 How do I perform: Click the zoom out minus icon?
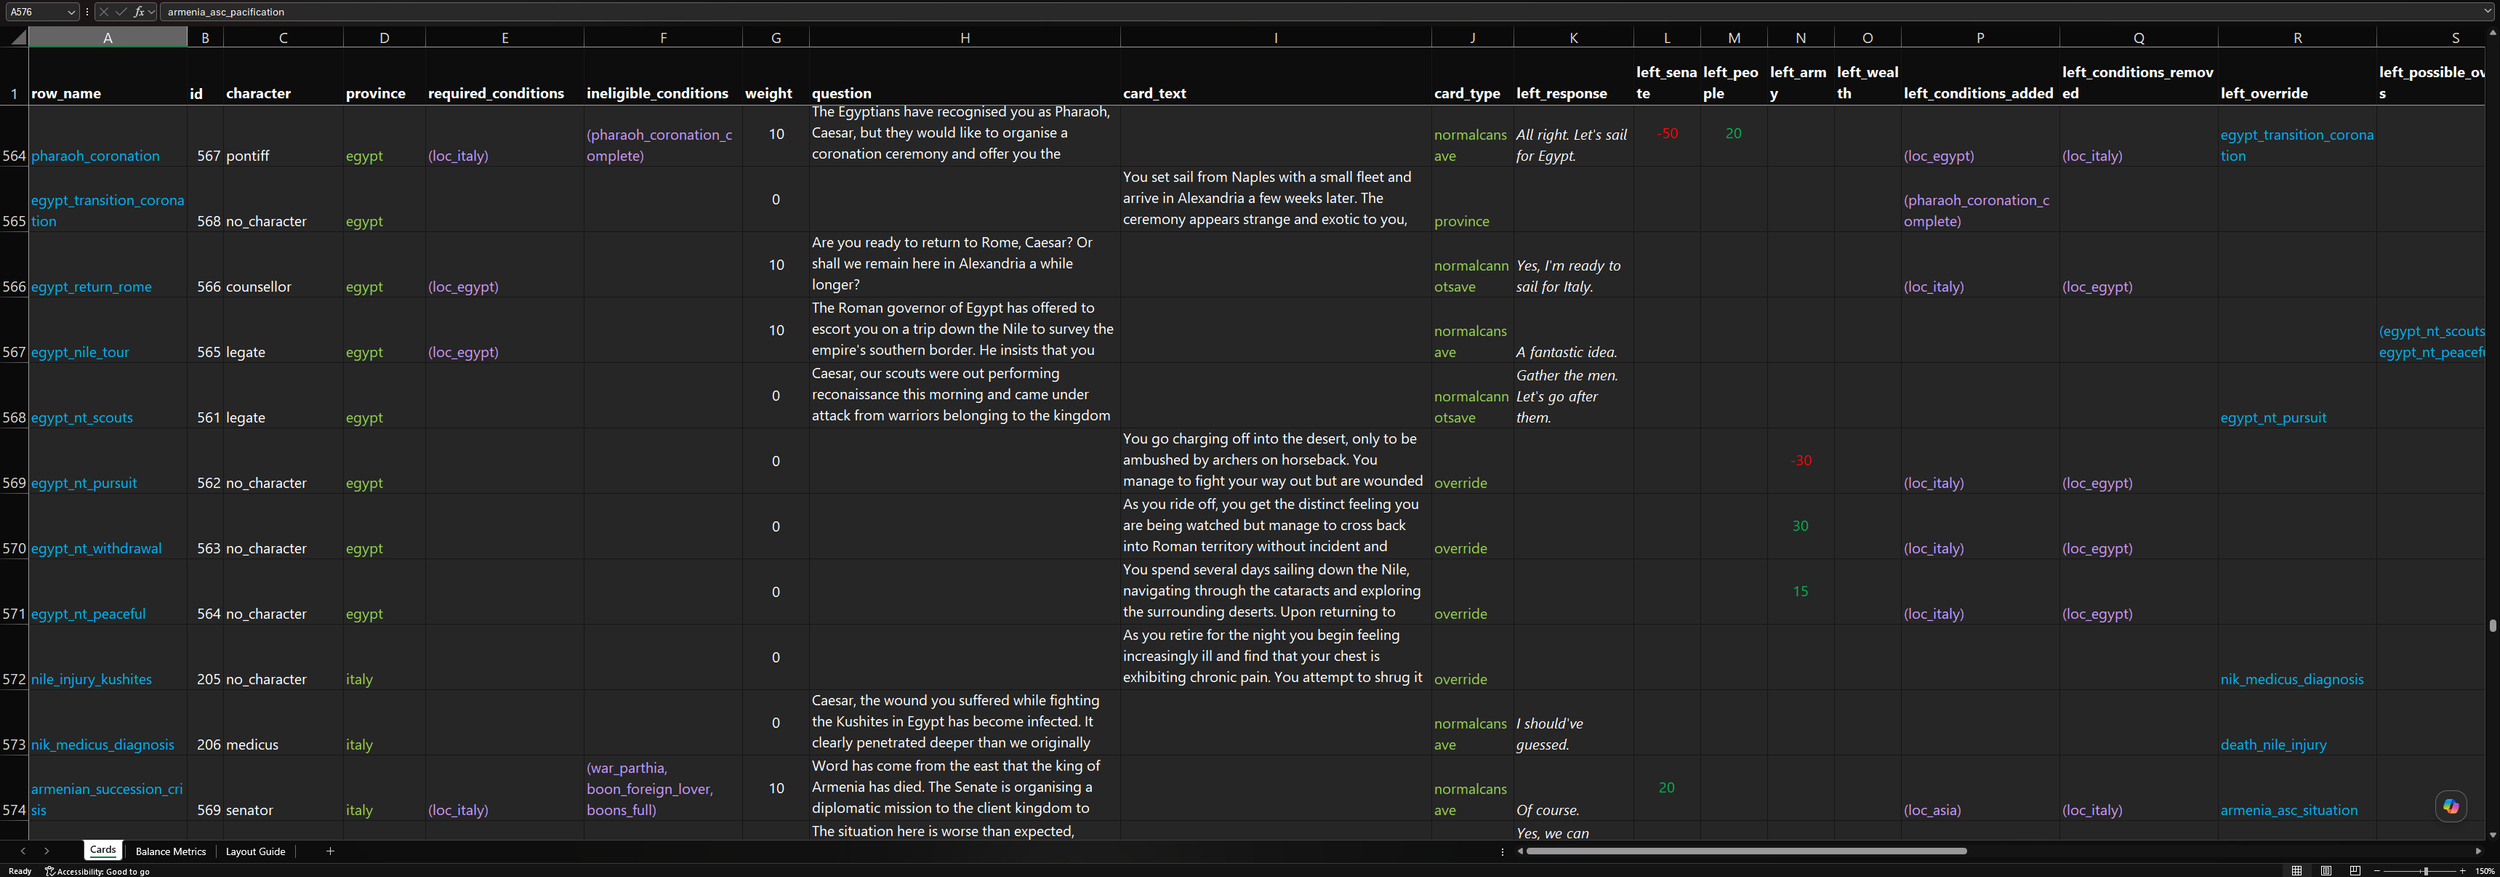[x=2377, y=871]
